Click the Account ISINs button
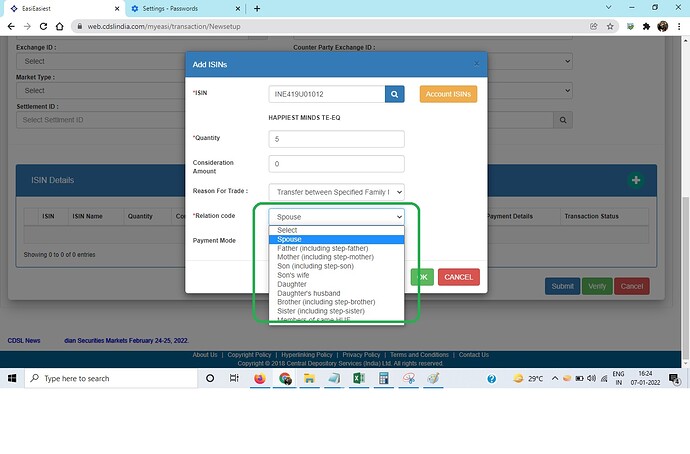 click(448, 94)
